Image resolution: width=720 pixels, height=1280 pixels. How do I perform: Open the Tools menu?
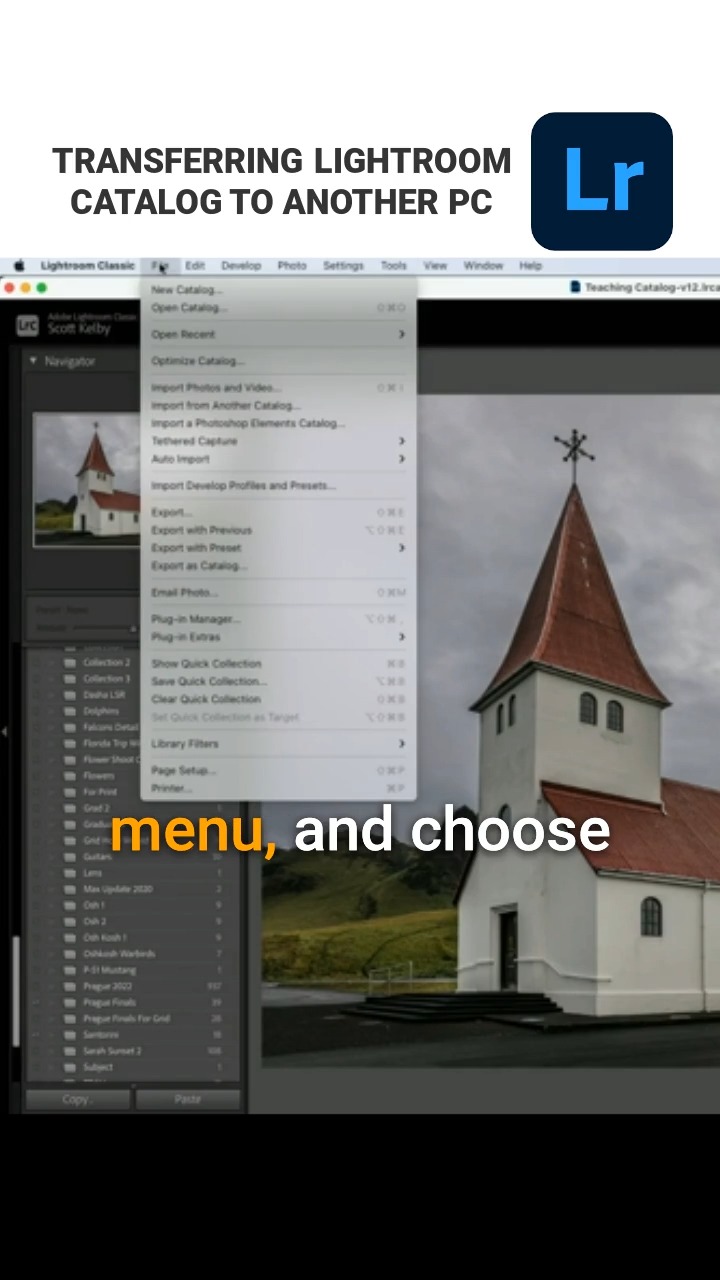point(394,266)
